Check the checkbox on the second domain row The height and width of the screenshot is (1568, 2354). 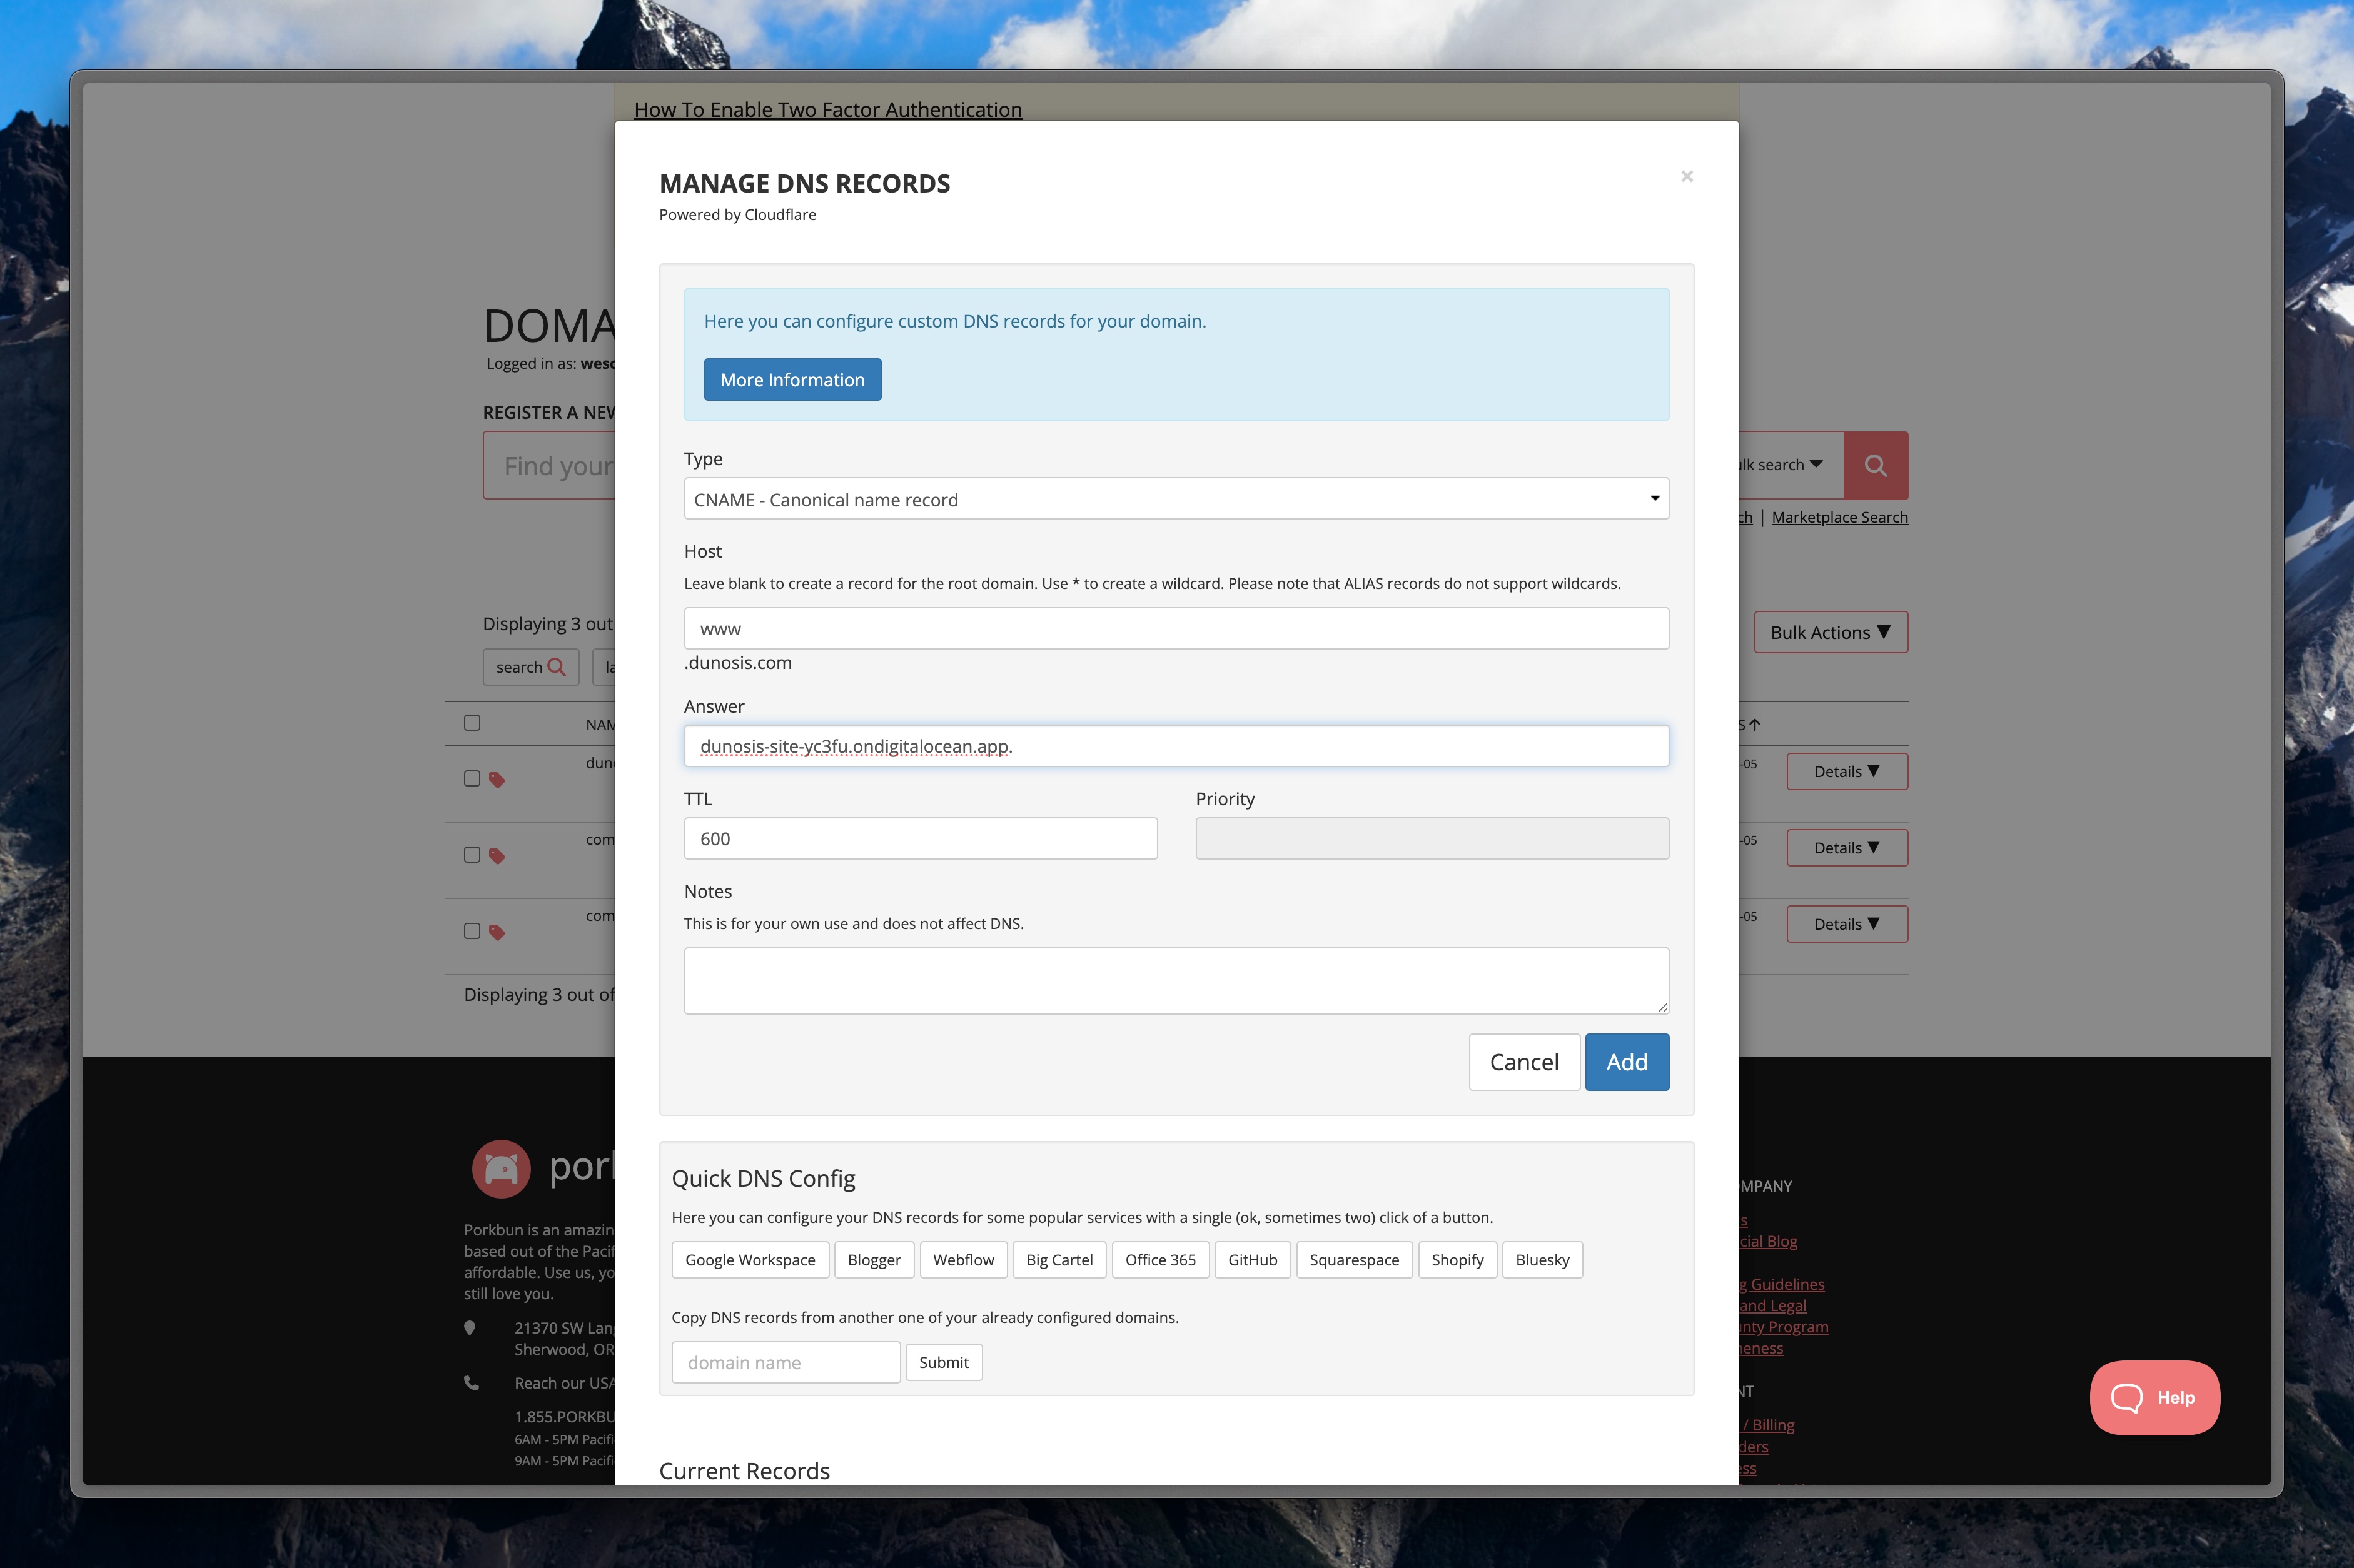pyautogui.click(x=472, y=854)
